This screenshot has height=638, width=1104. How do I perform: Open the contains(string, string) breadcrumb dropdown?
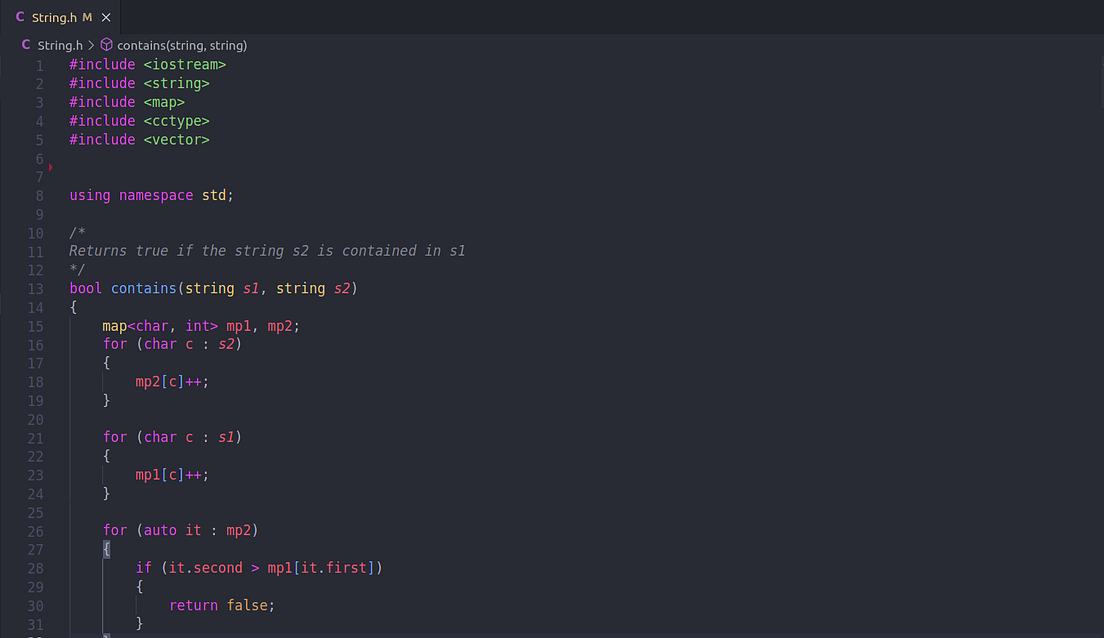coord(181,44)
